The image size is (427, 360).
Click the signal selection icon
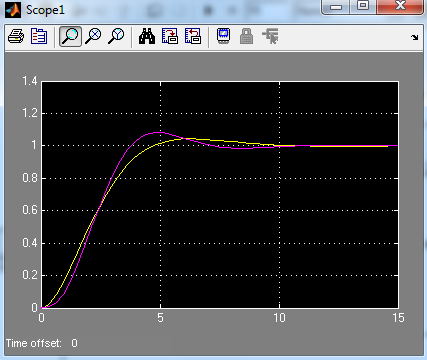tap(270, 36)
